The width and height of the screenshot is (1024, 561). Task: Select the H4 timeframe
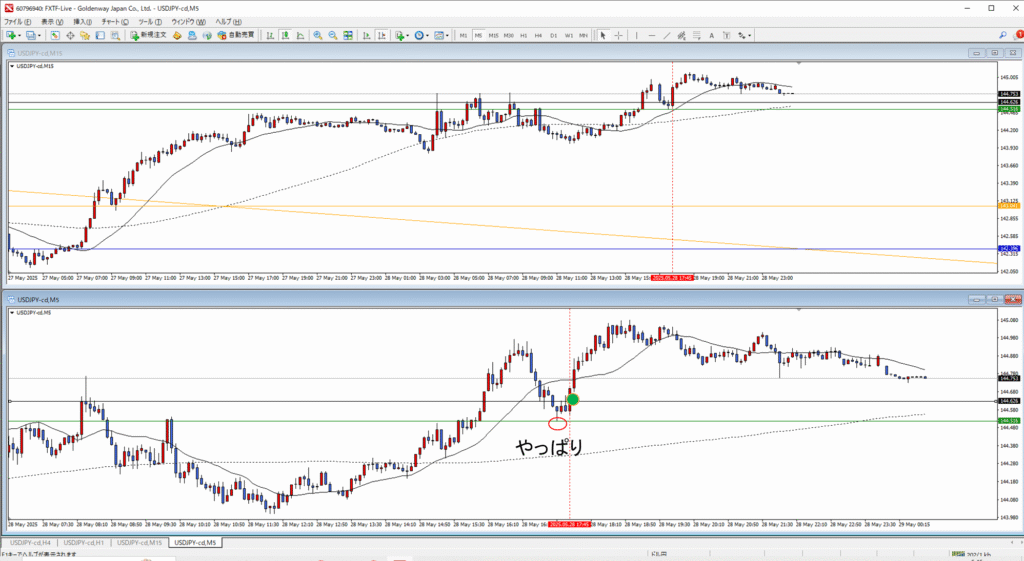(x=538, y=35)
